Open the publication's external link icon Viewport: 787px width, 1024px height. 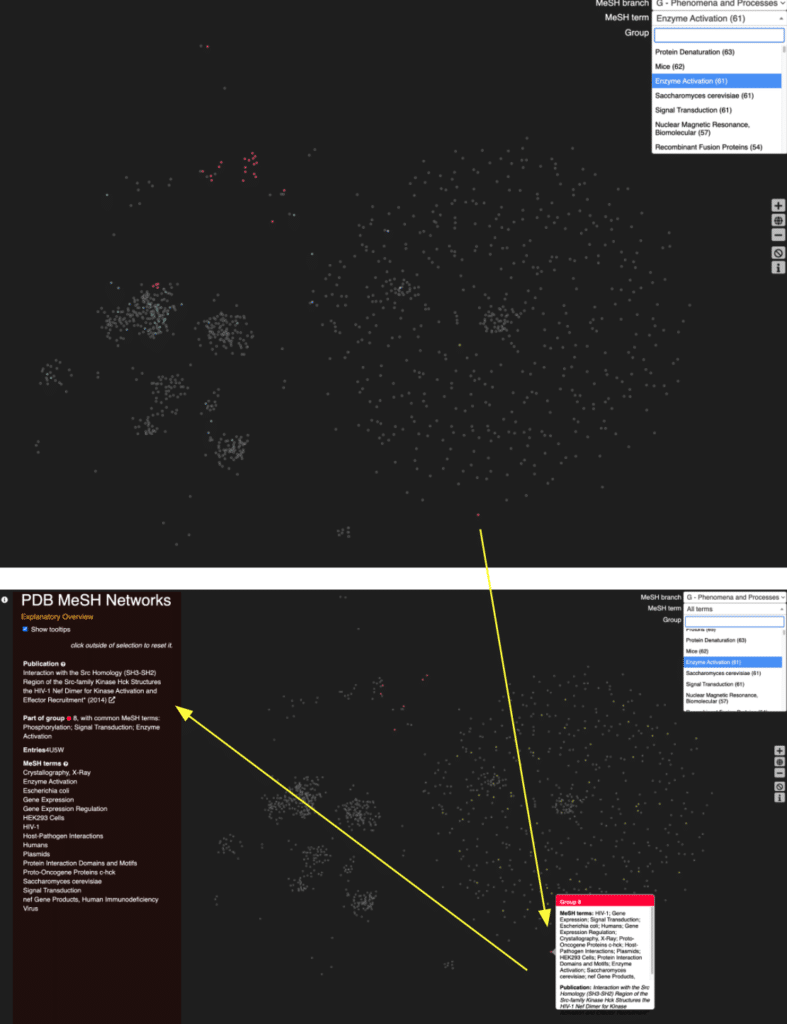click(x=112, y=700)
